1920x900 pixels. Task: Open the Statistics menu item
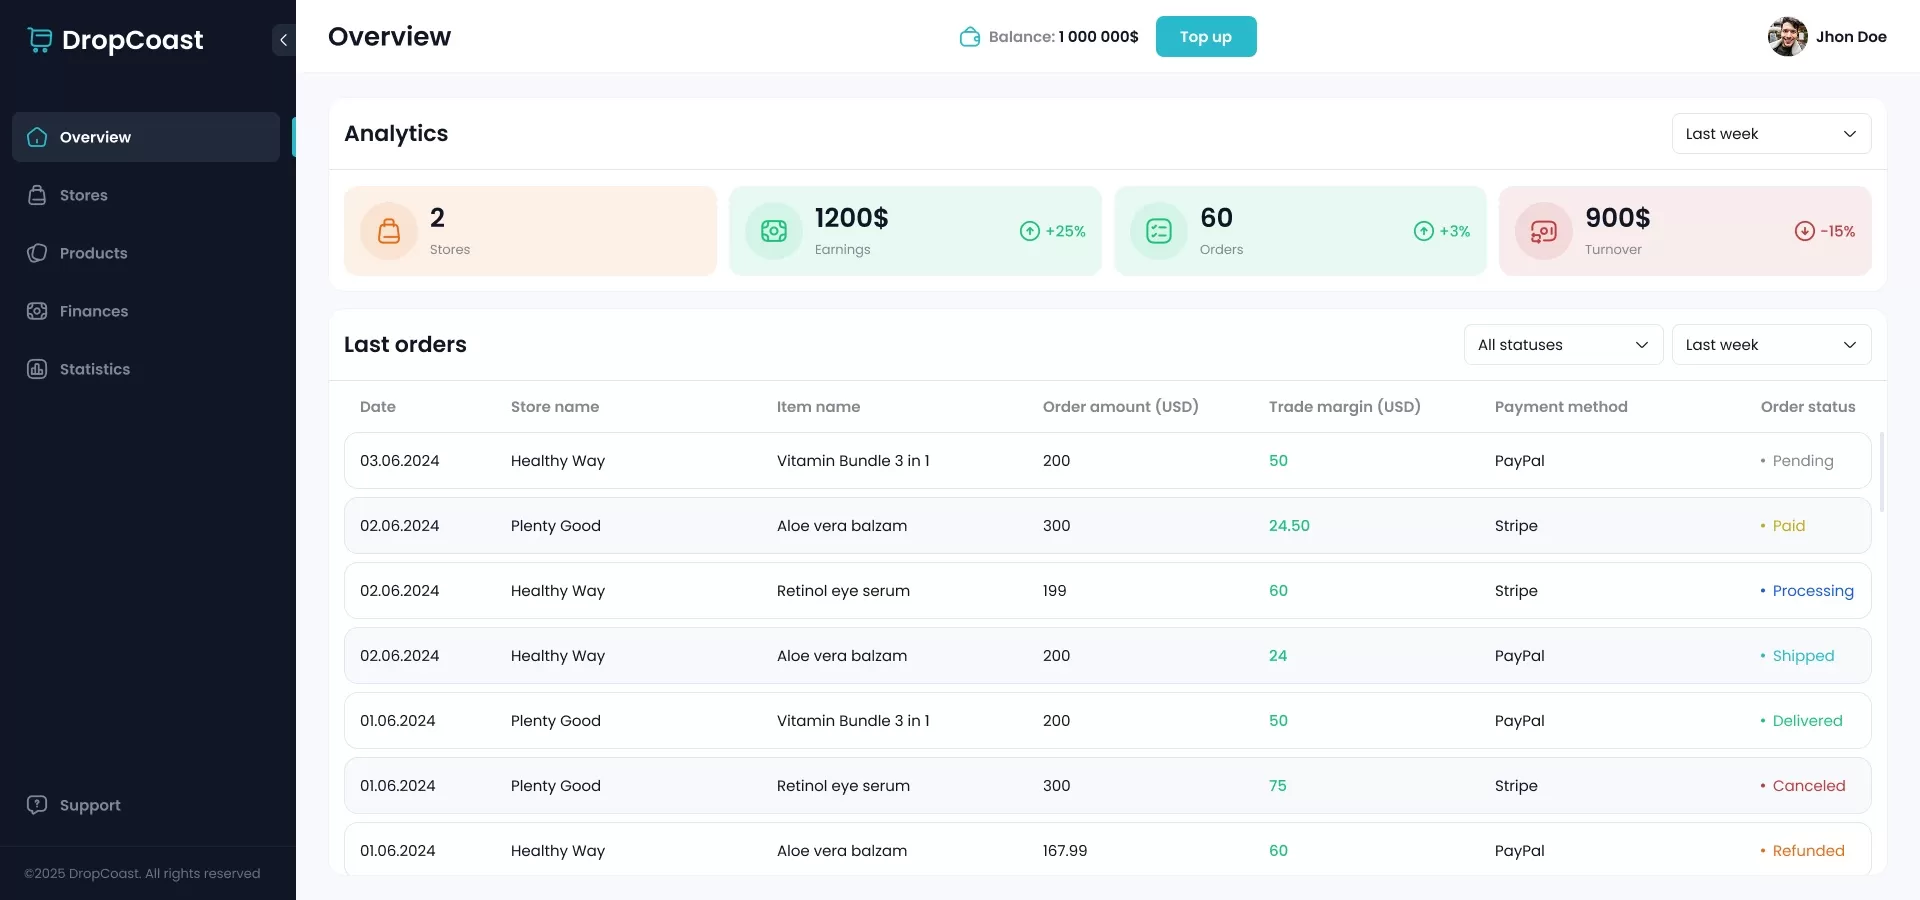94,369
